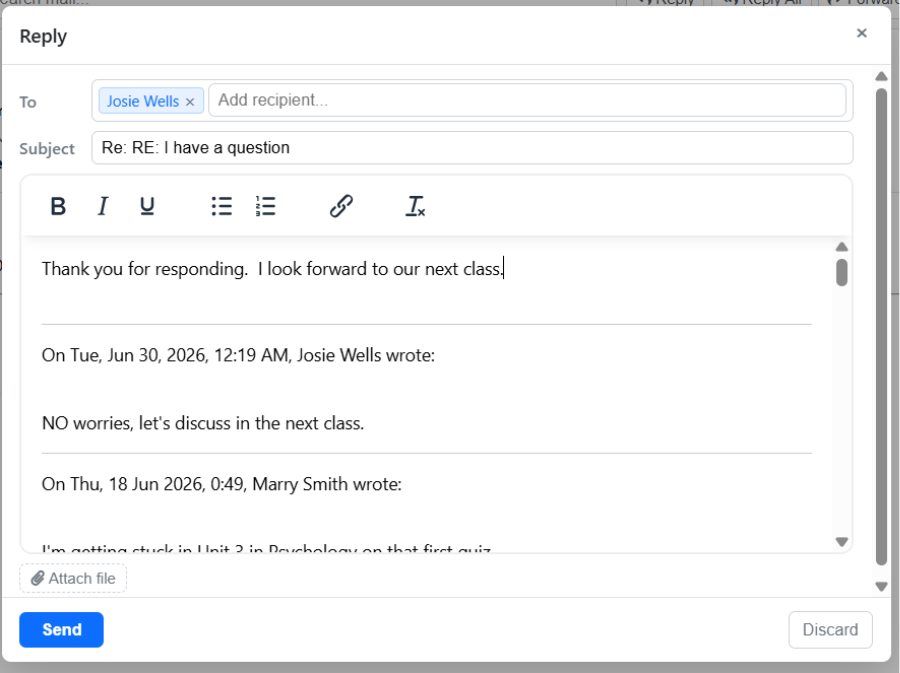Screen dimensions: 900x673
Task: Click the message body scrollbar thumb
Action: coord(842,272)
